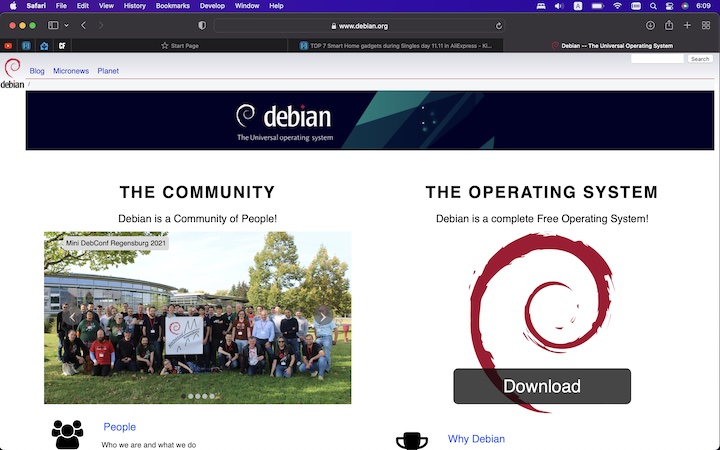Add a new tab with plus icon

point(687,25)
